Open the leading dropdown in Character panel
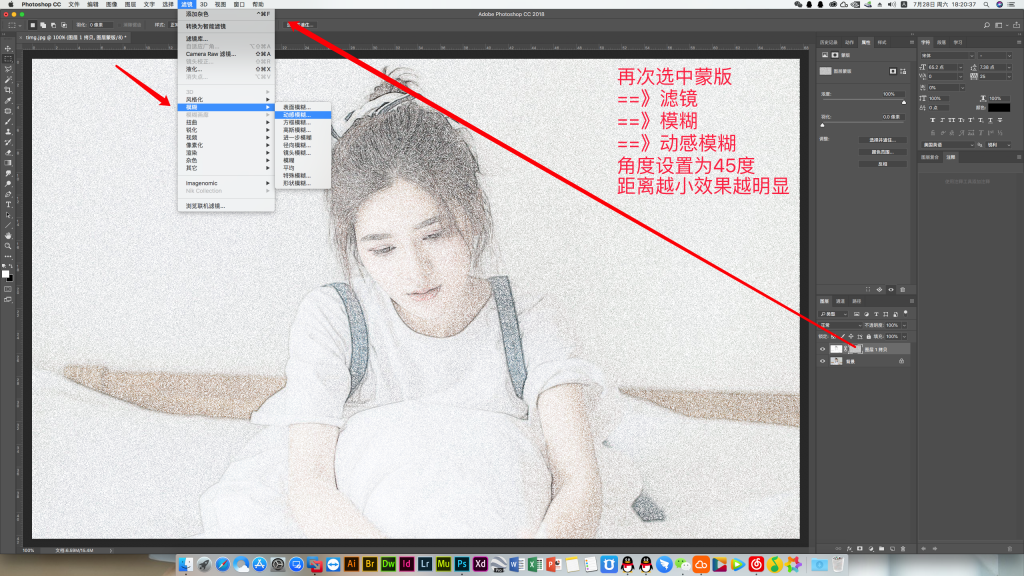 tap(1011, 67)
